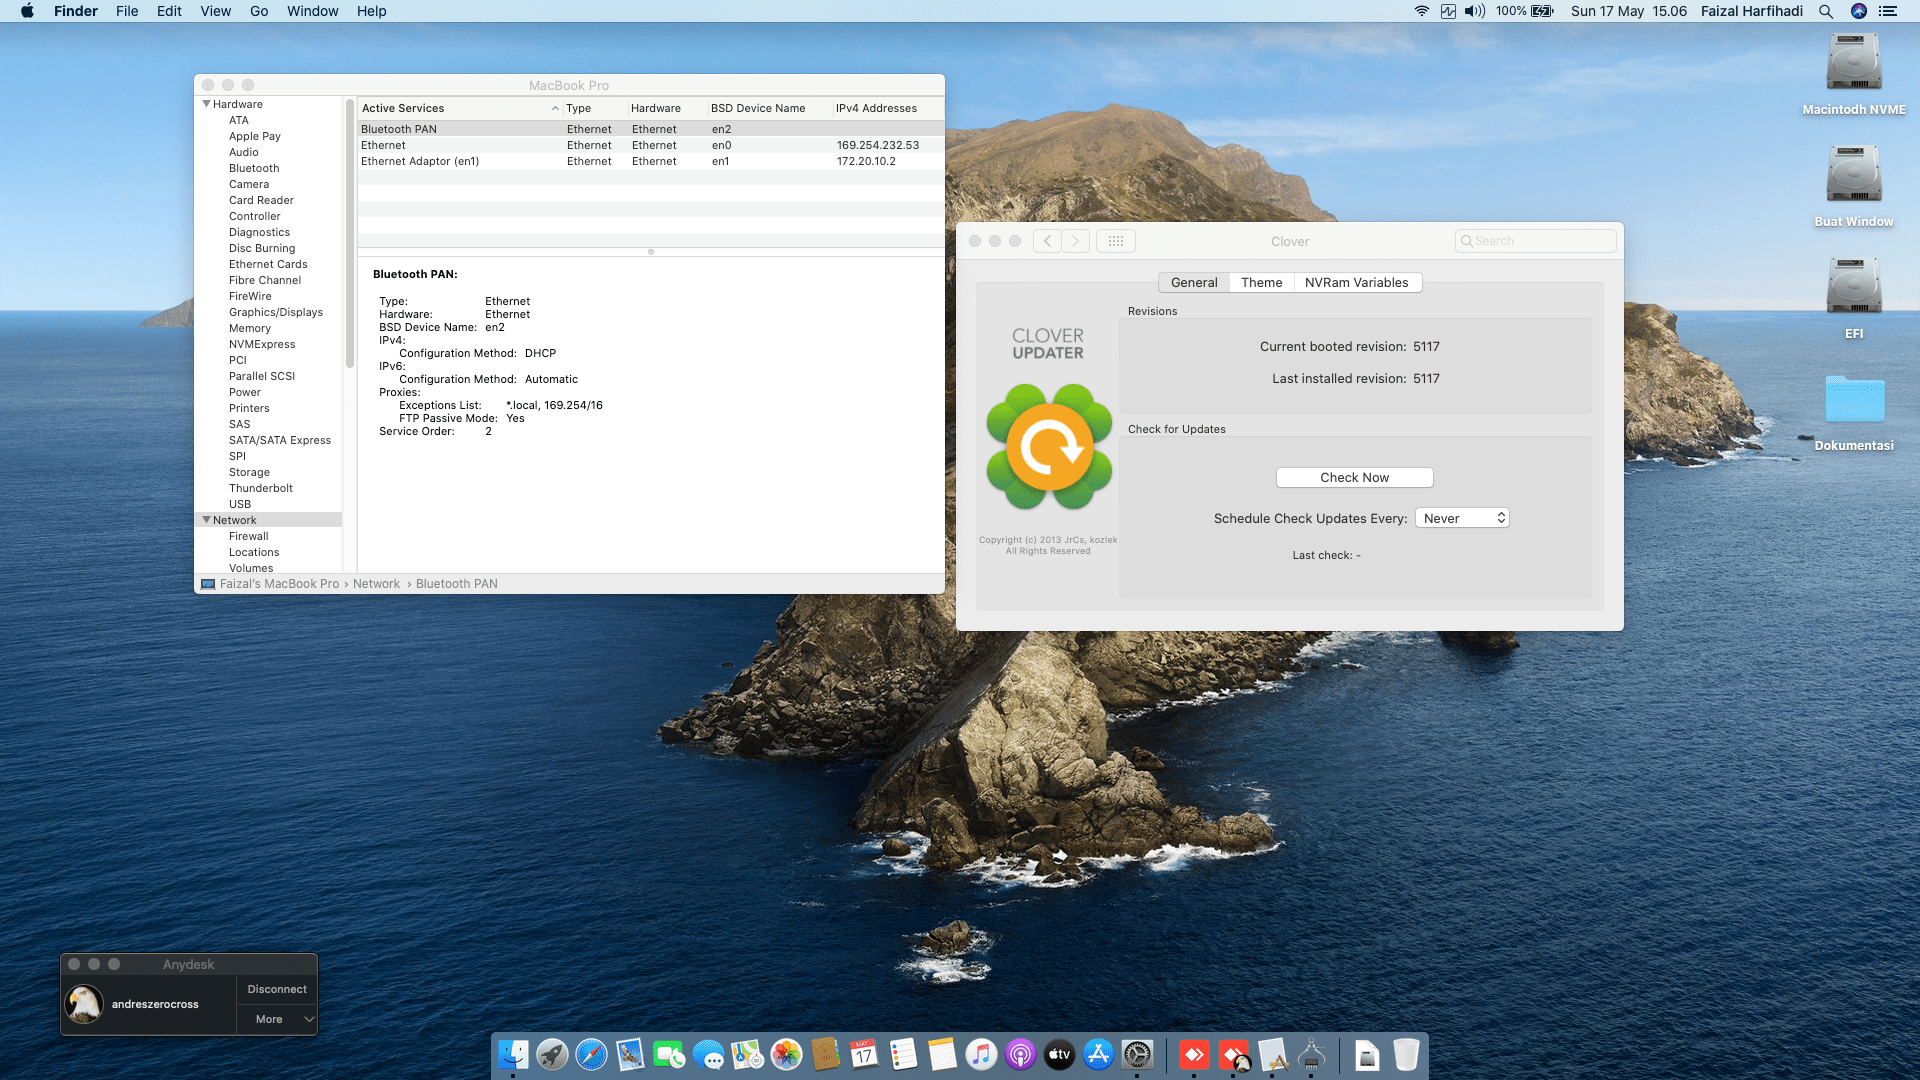
Task: Select Graphics/Displays in Hardware sidebar
Action: coord(276,312)
